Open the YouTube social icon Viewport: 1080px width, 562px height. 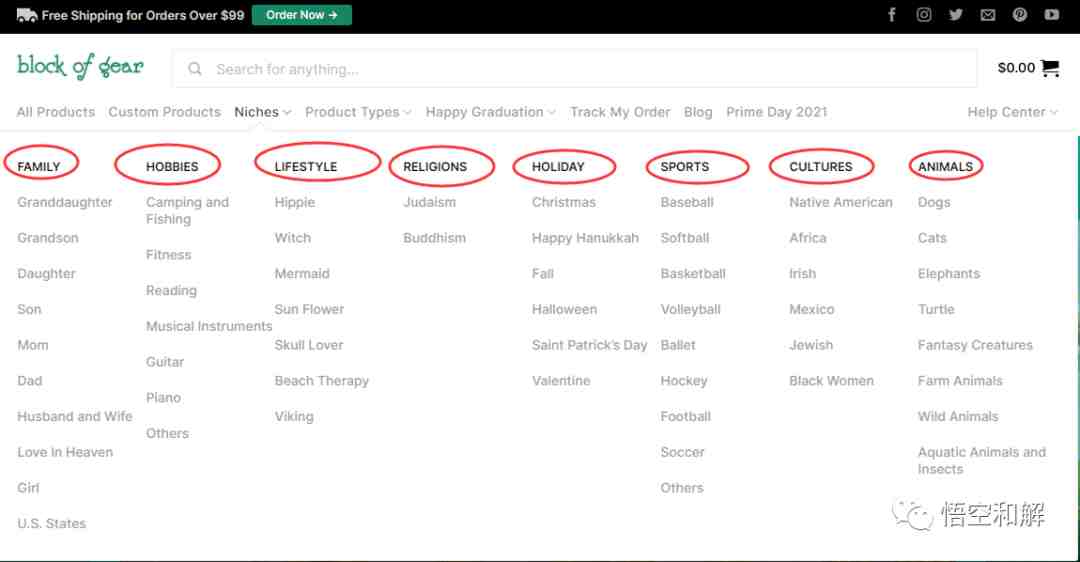1052,14
